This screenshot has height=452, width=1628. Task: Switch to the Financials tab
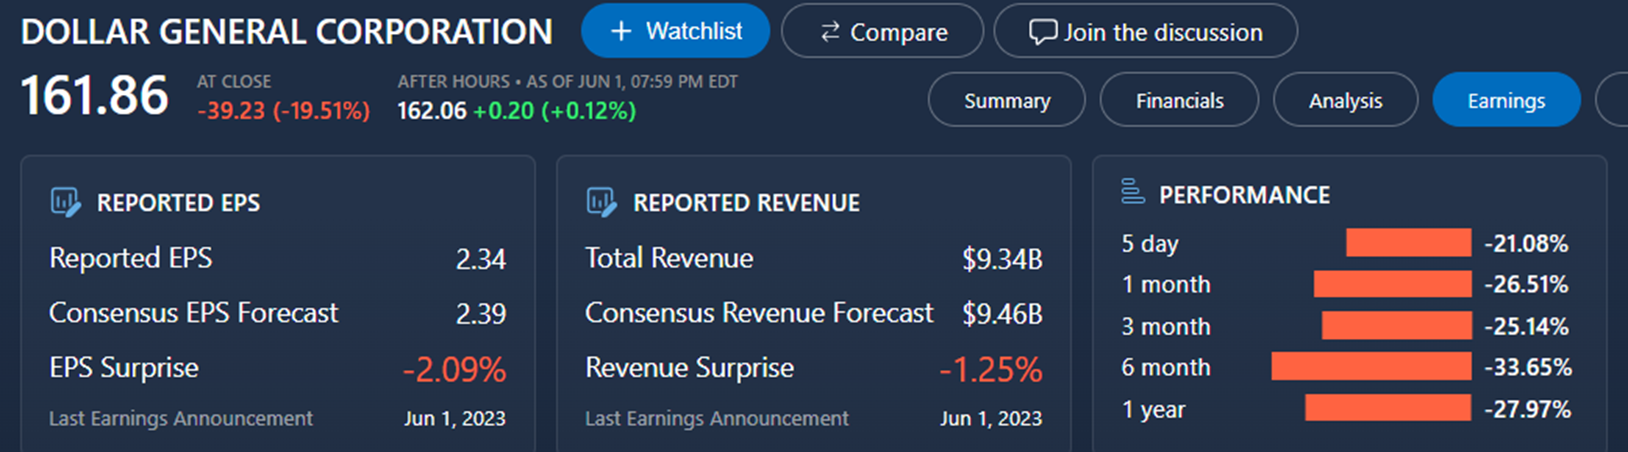(x=1179, y=100)
